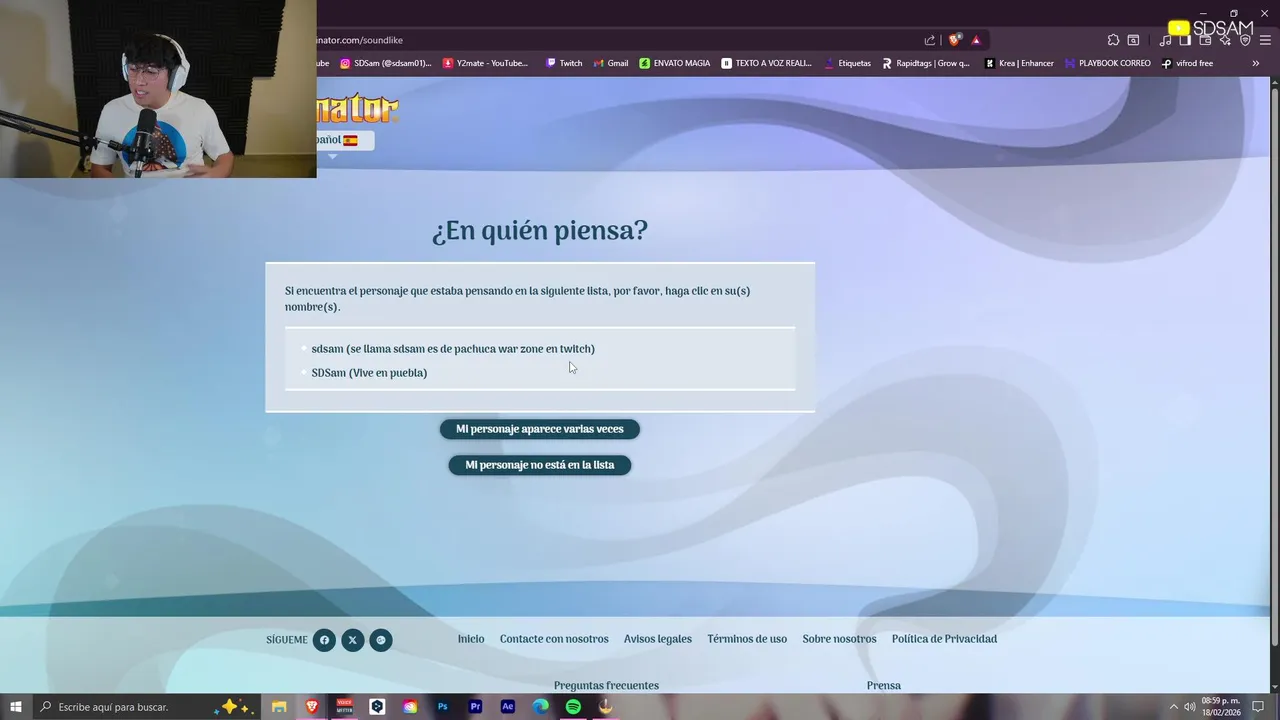The width and height of the screenshot is (1280, 720).
Task: Click the Akinator logo
Action: pyautogui.click(x=358, y=108)
